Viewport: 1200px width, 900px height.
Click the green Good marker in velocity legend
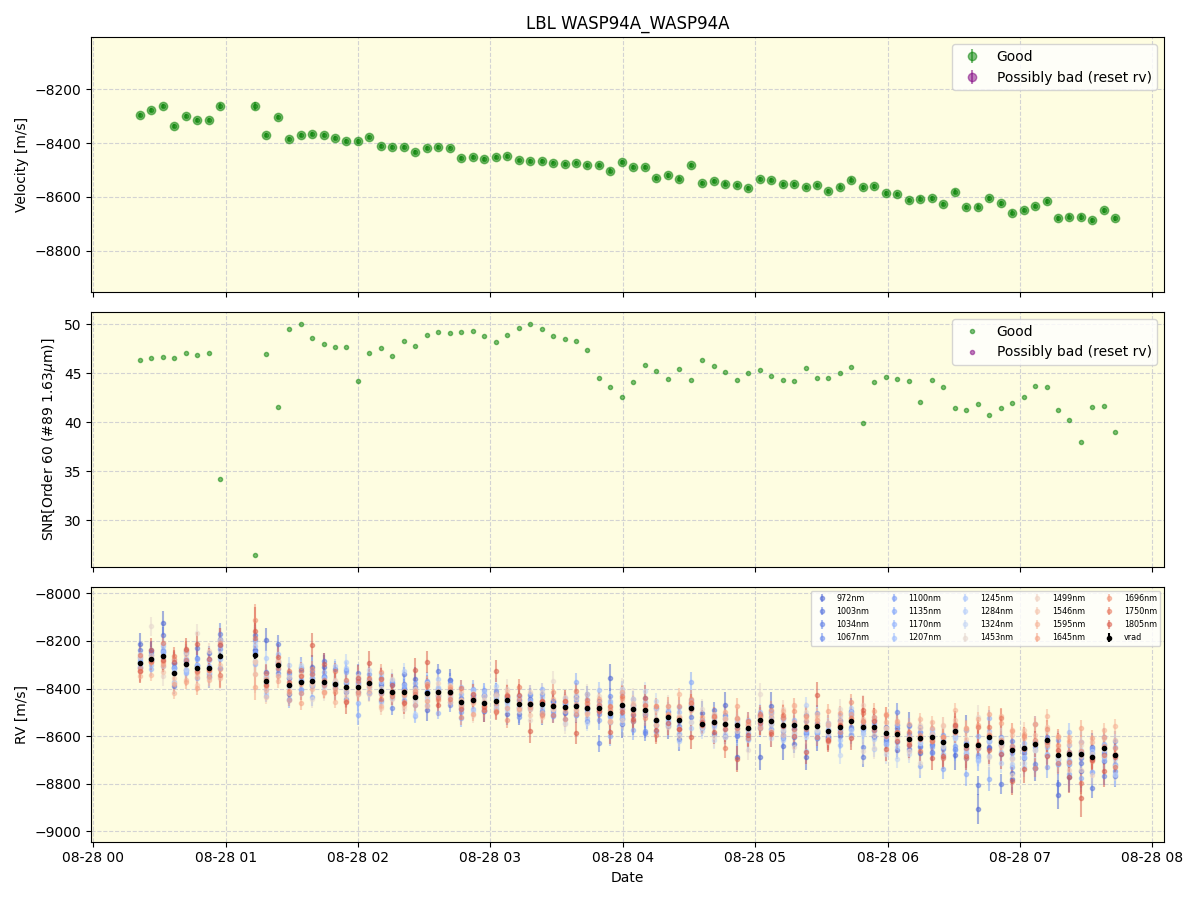[x=972, y=57]
